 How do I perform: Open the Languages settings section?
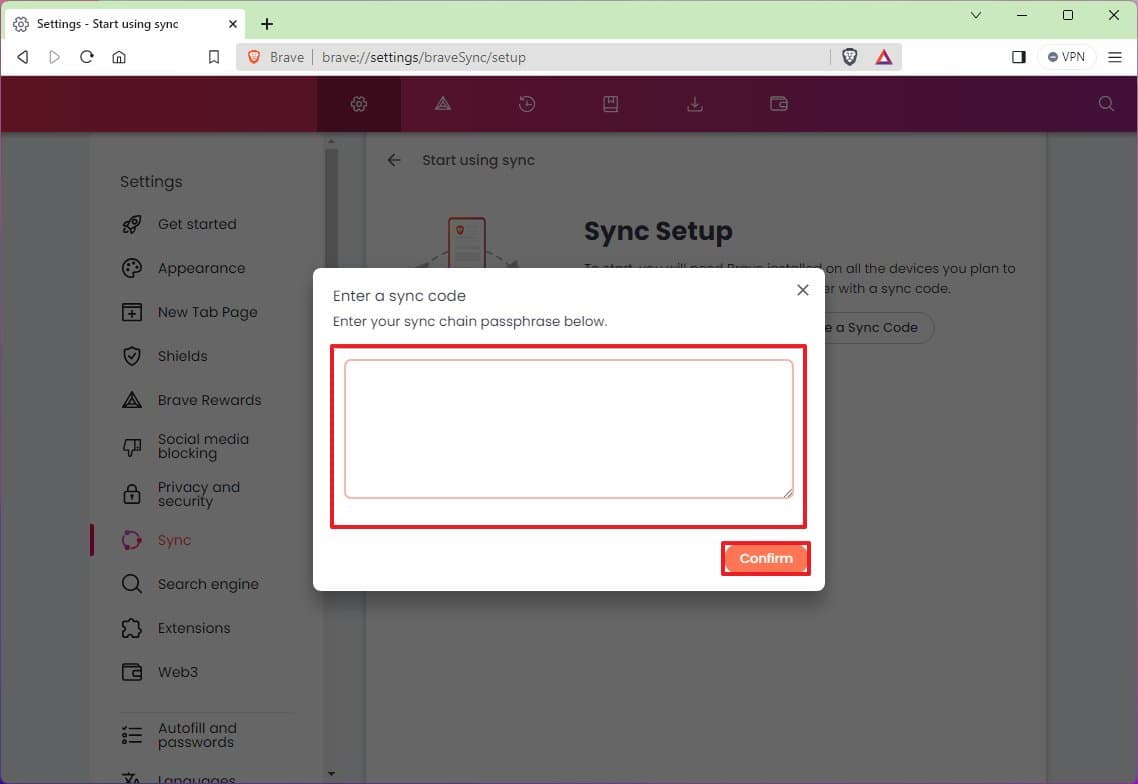coord(195,778)
